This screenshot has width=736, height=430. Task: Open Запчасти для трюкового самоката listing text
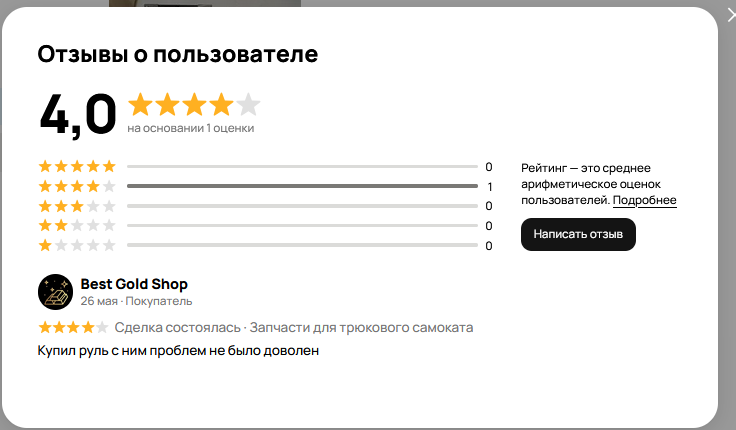pyautogui.click(x=361, y=327)
